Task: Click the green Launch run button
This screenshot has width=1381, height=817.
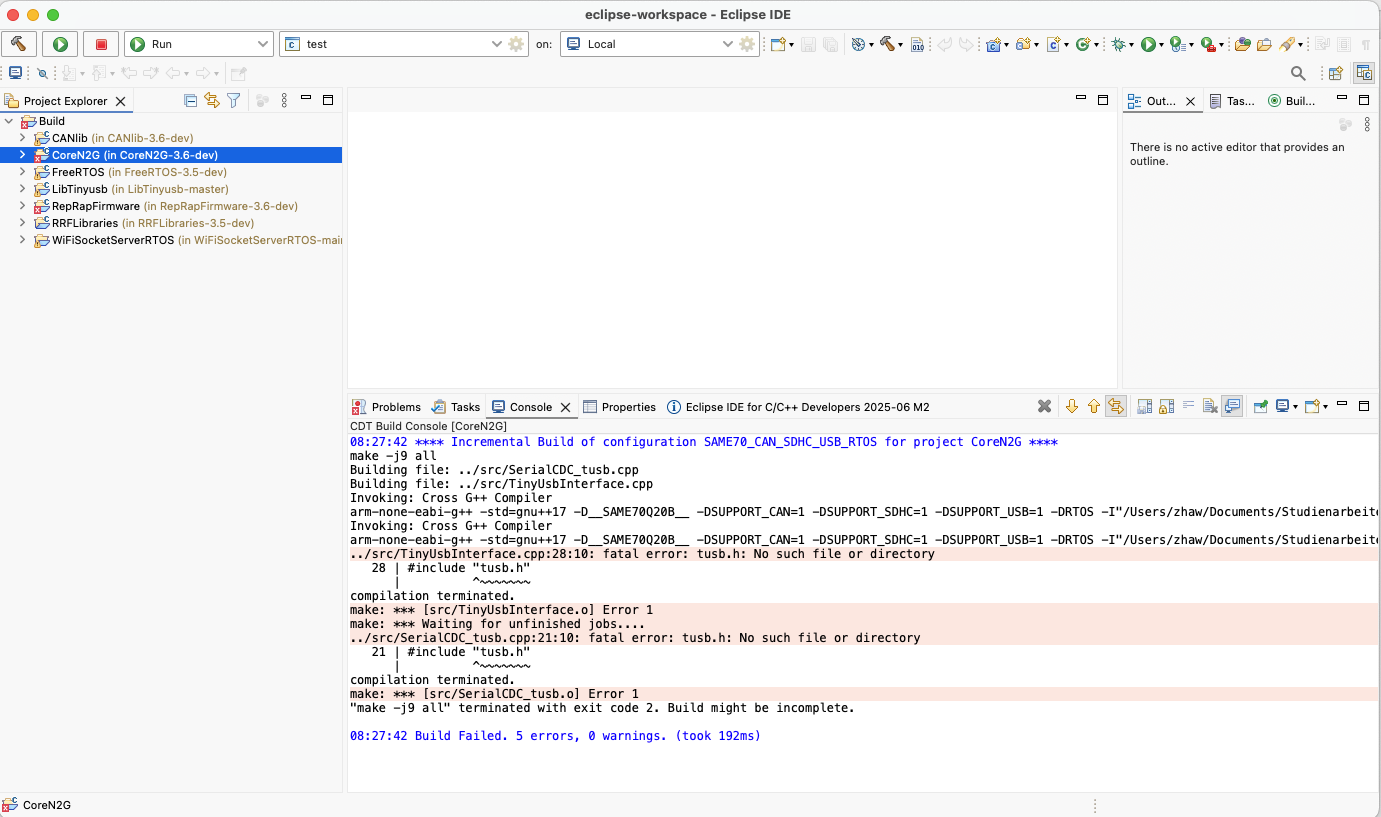Action: (x=60, y=44)
